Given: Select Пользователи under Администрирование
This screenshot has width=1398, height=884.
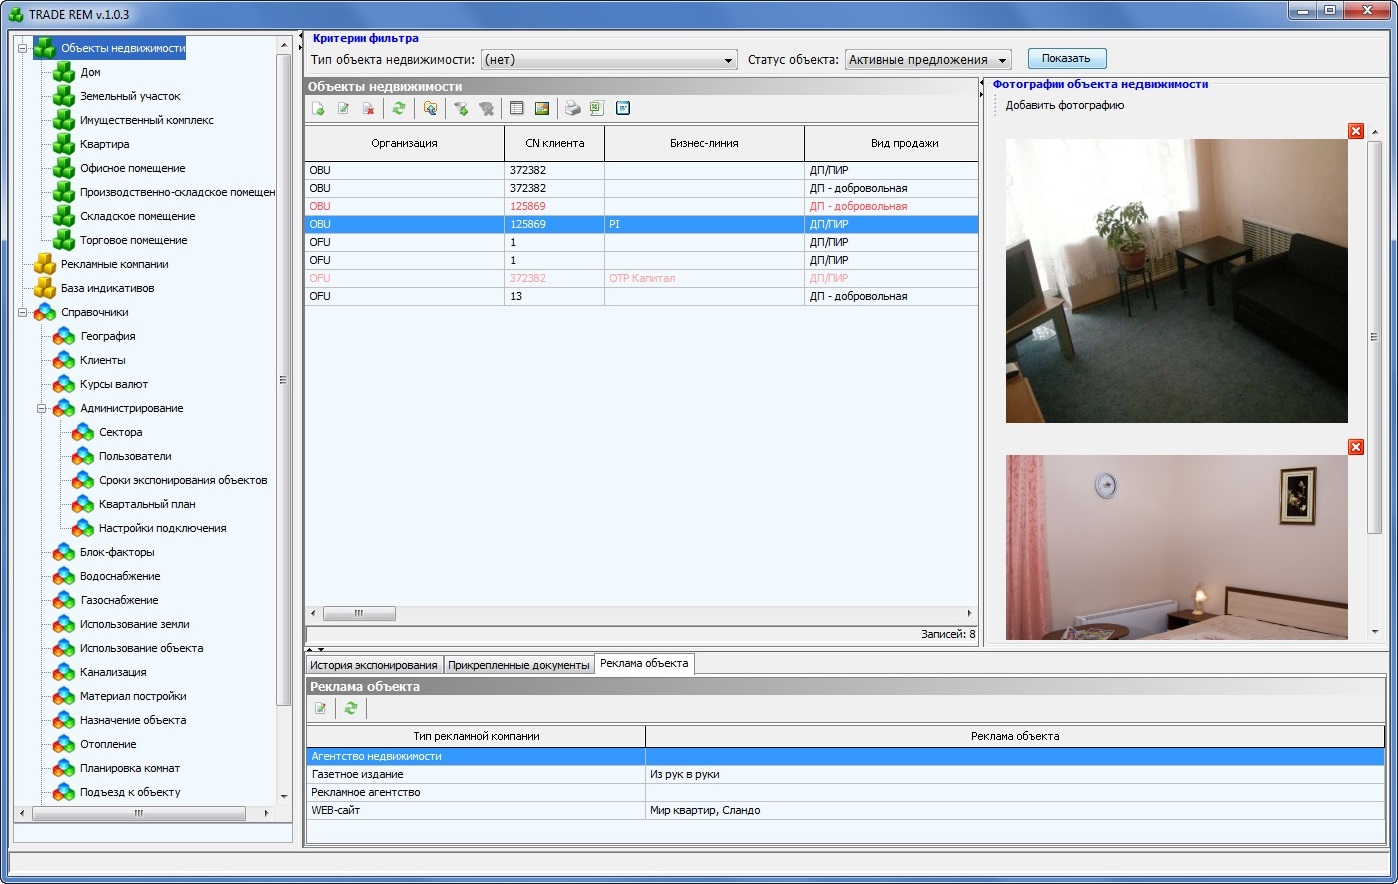Looking at the screenshot, I should click(x=135, y=456).
